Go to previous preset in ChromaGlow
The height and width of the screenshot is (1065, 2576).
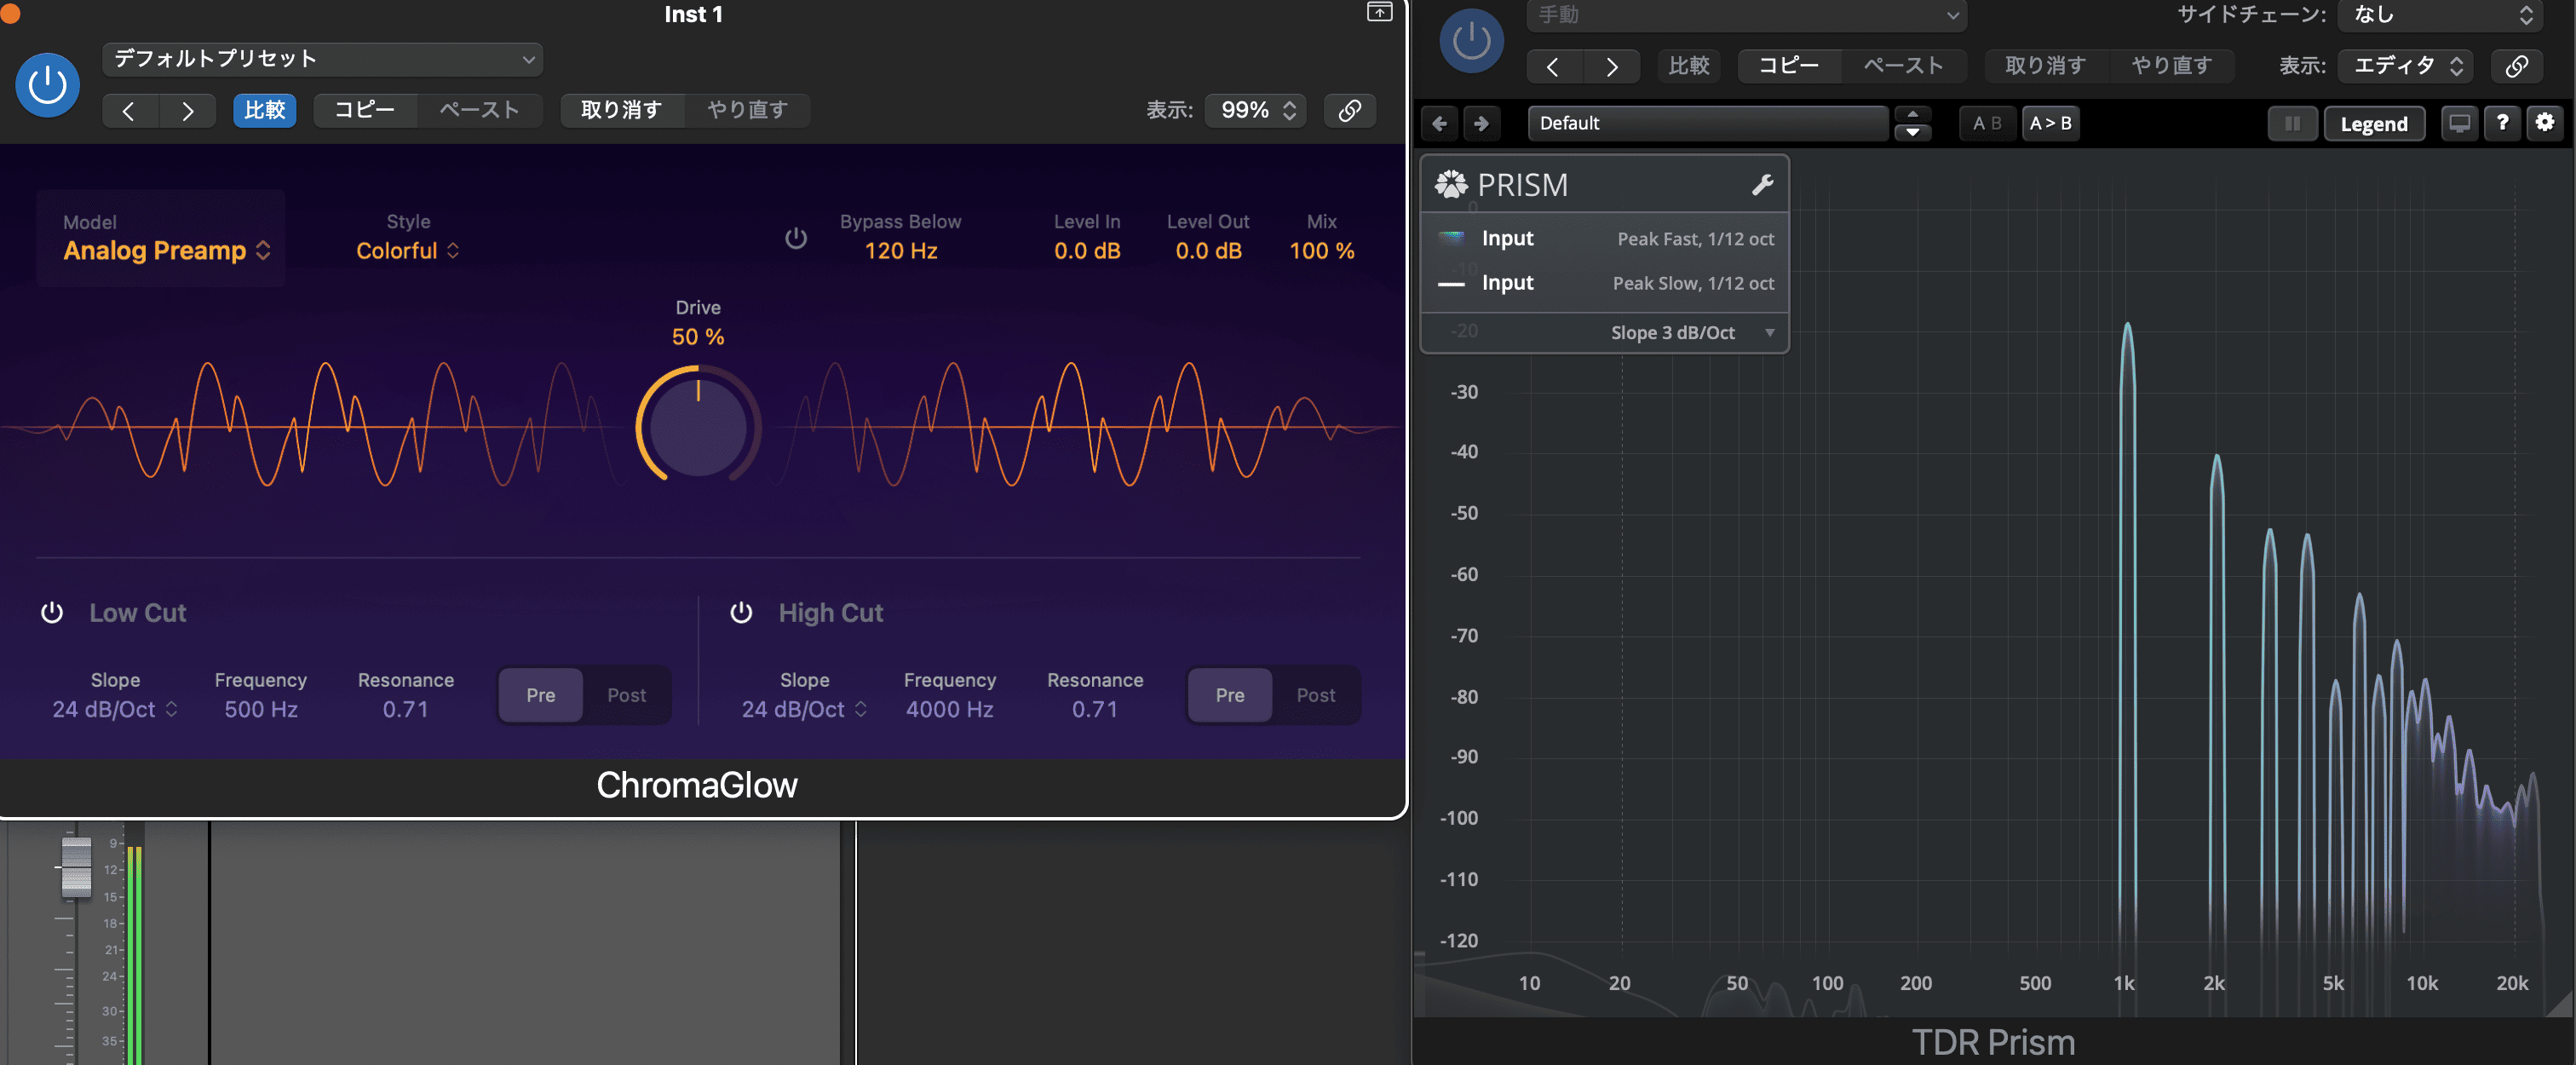129,110
